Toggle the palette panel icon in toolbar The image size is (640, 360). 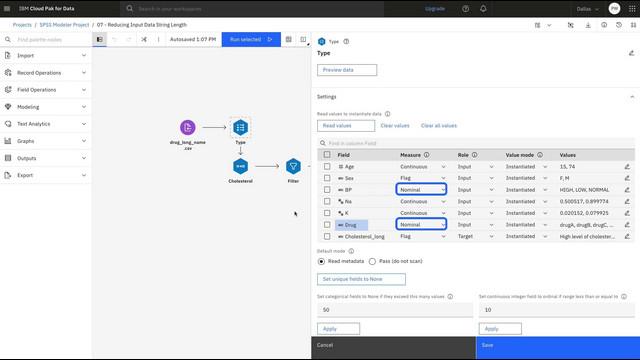pos(100,40)
